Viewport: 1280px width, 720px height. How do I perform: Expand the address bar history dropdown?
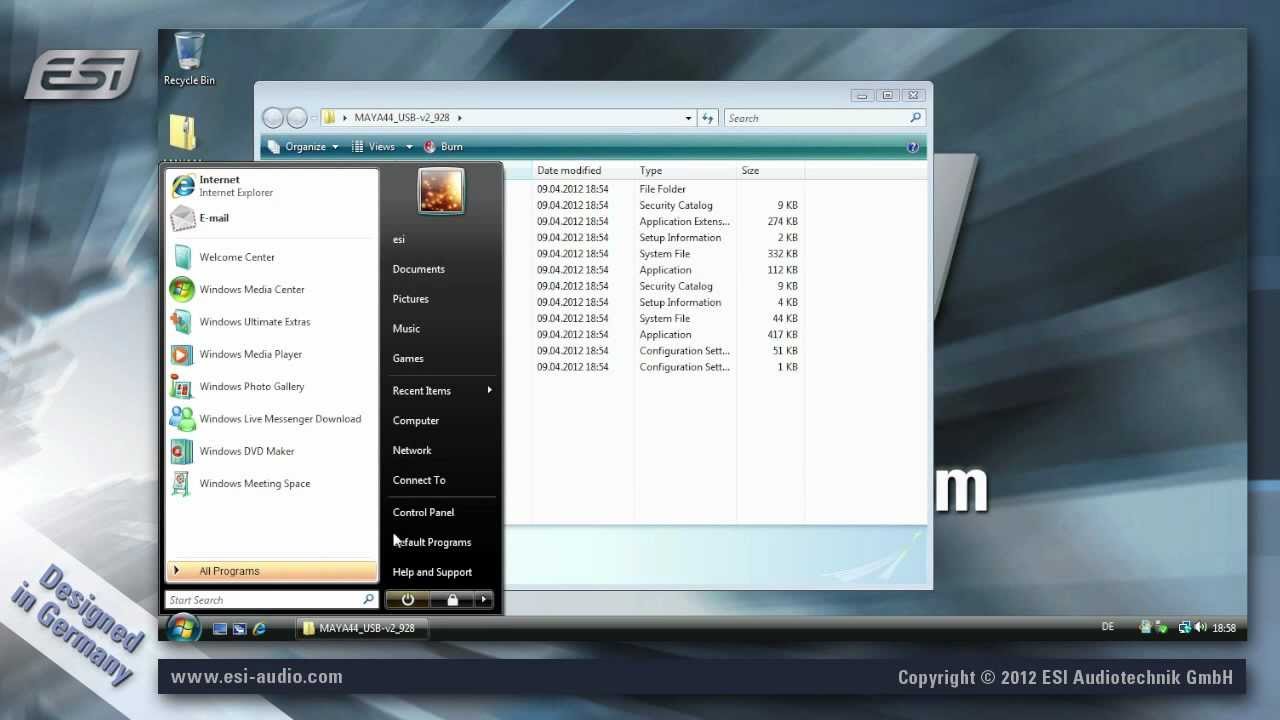coord(688,118)
